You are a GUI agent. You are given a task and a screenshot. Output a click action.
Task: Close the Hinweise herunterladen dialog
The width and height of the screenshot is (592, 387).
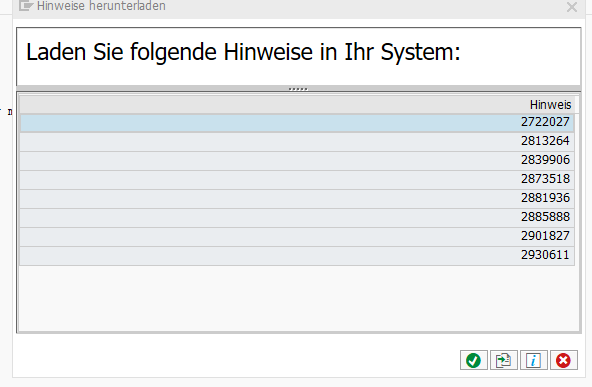pyautogui.click(x=572, y=7)
